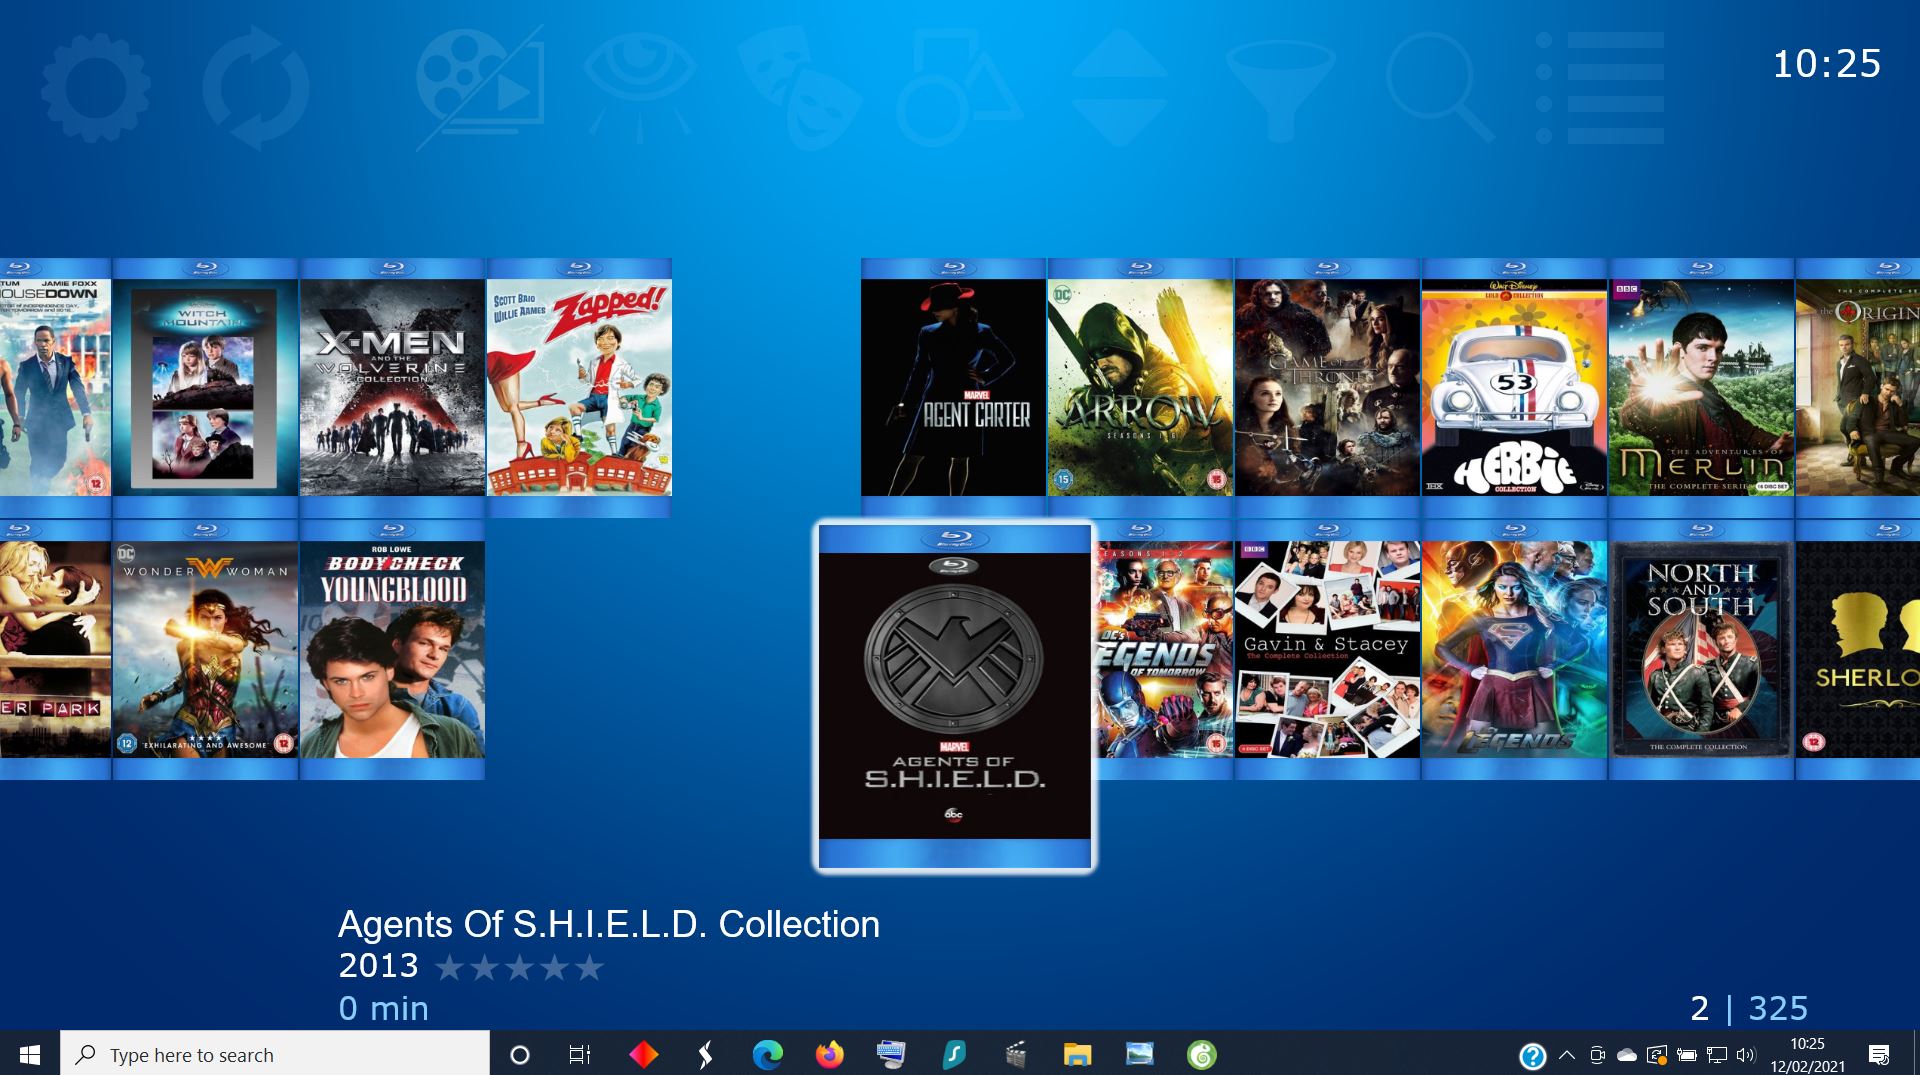Open the taskbar date and time
The width and height of the screenshot is (1920, 1075).
point(1808,1054)
